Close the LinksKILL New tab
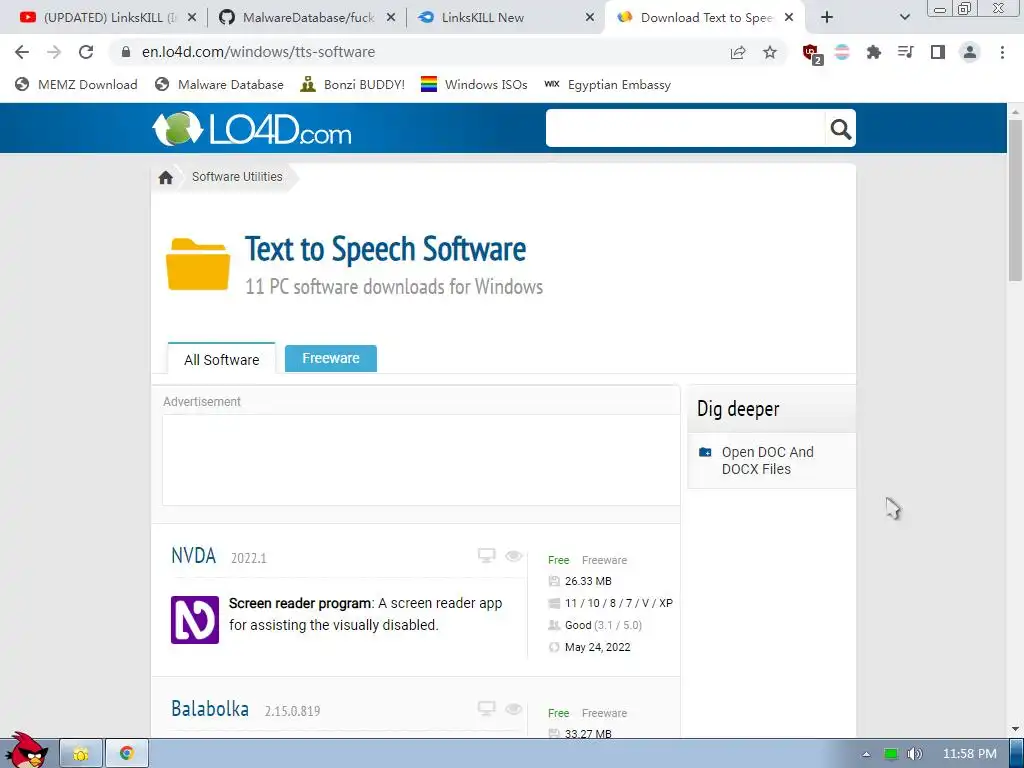Viewport: 1024px width, 768px height. point(590,18)
